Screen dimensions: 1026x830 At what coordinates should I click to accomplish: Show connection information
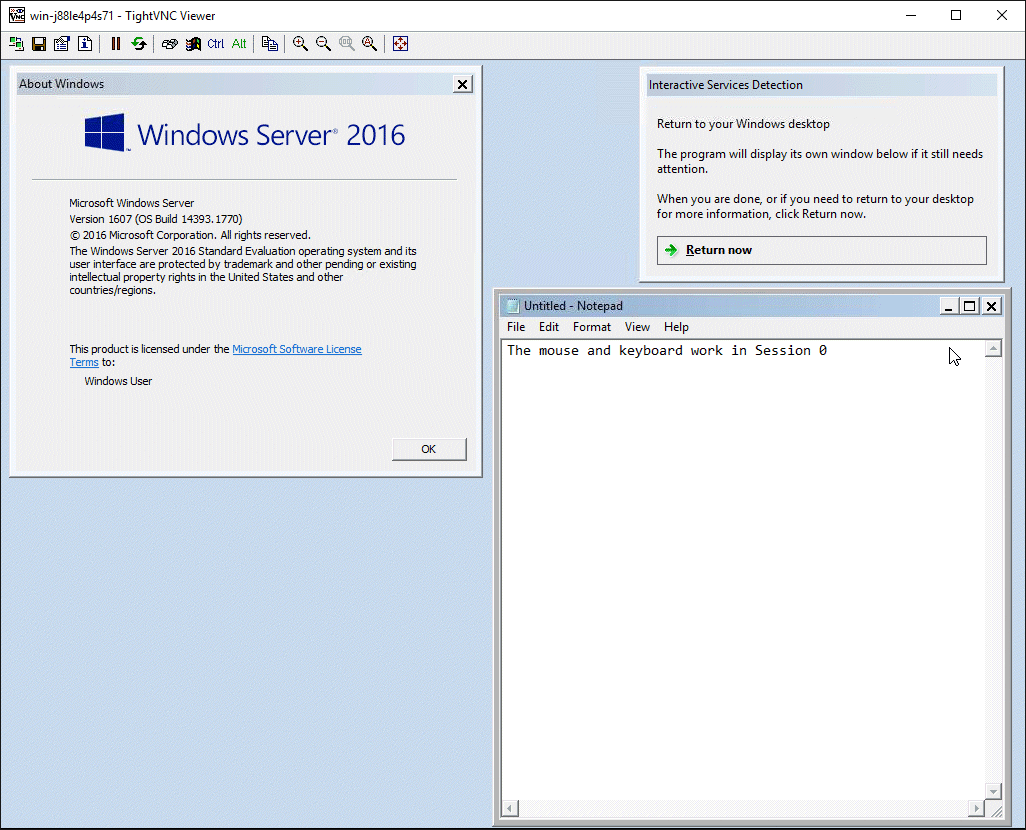point(85,44)
